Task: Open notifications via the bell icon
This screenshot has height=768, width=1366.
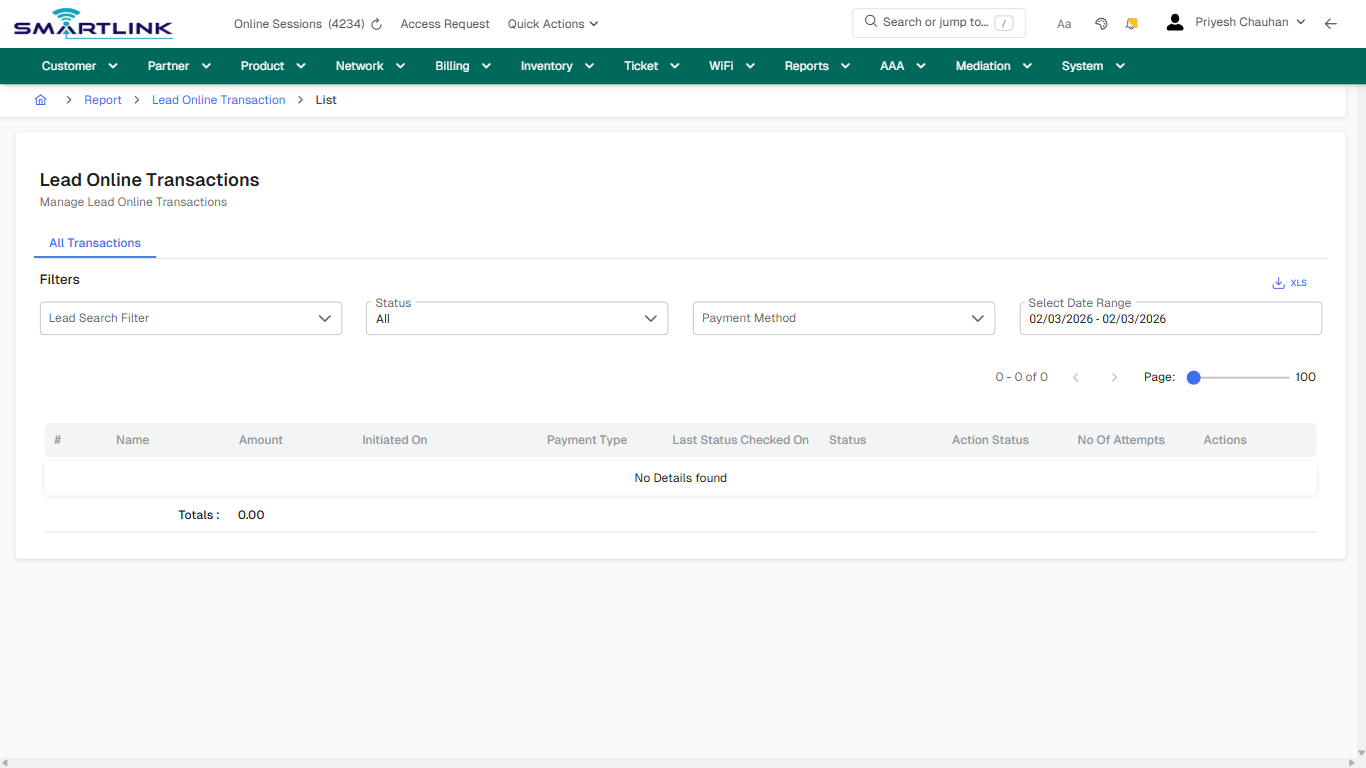Action: [x=1131, y=22]
